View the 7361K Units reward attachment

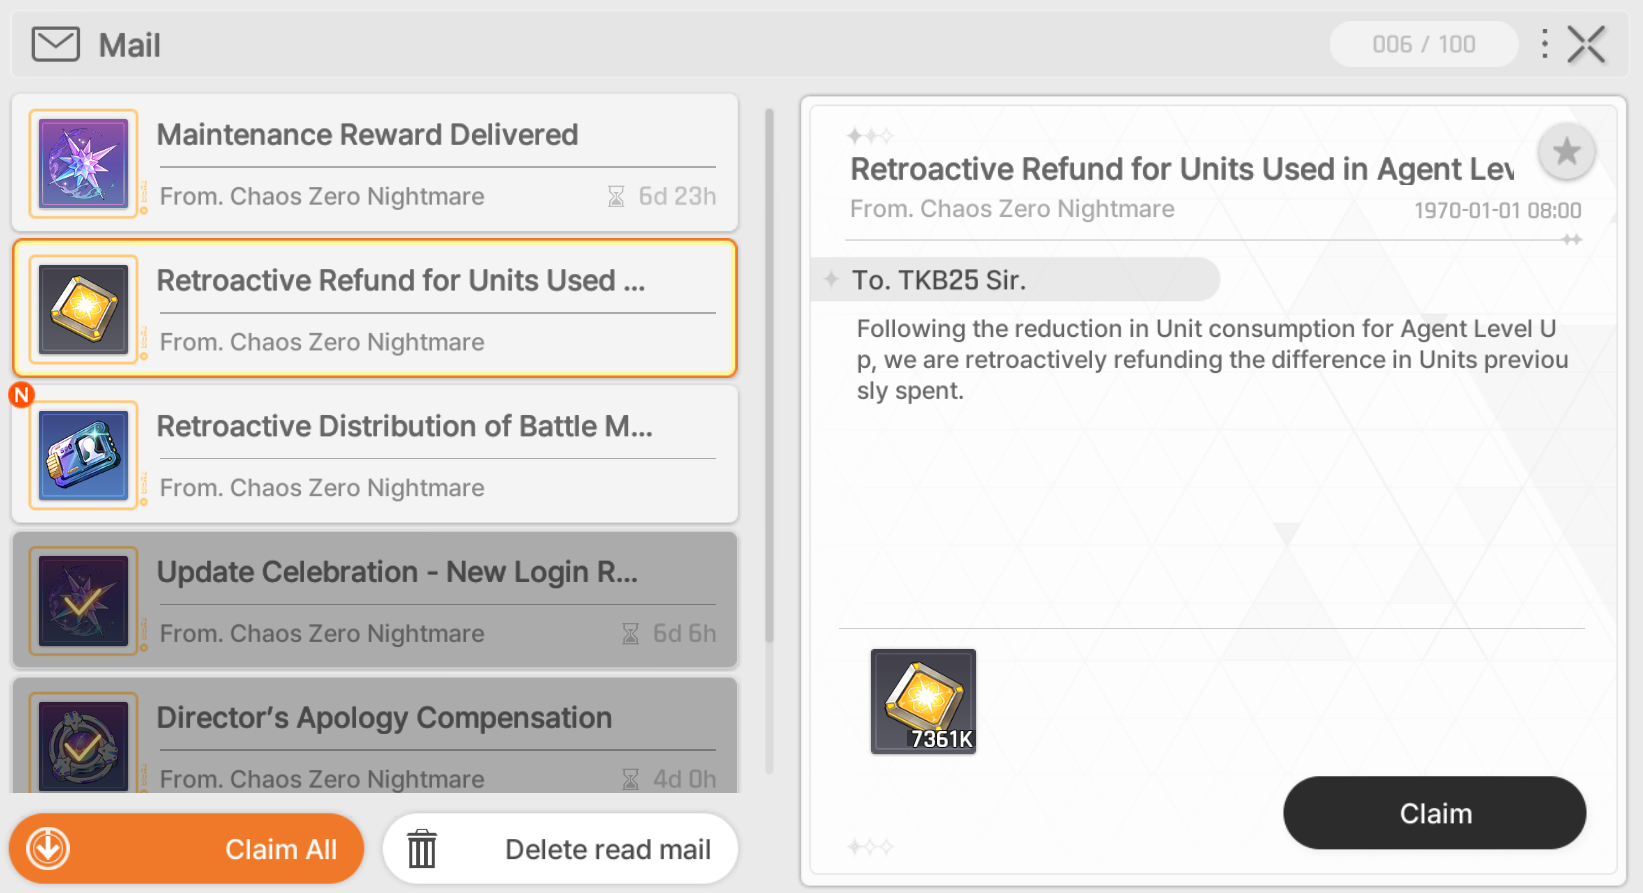tap(923, 701)
